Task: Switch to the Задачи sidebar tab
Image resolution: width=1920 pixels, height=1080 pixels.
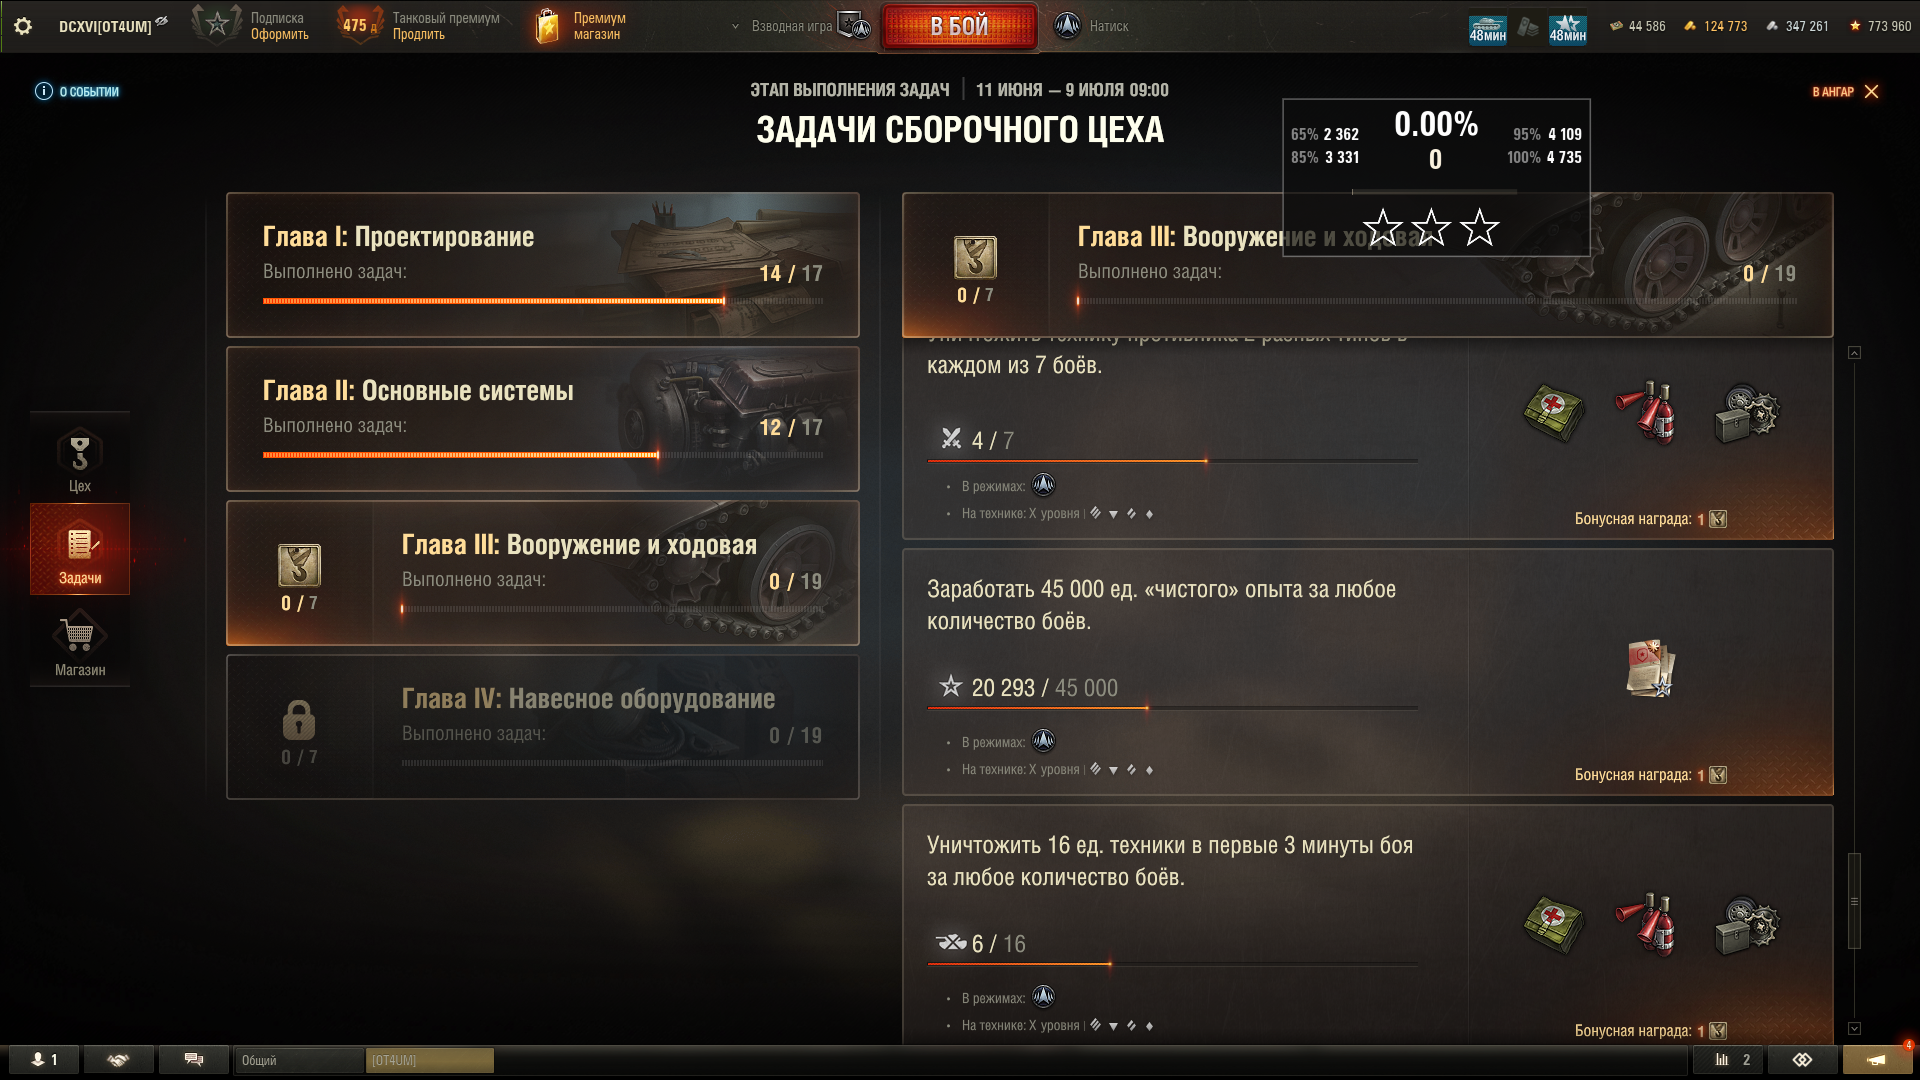Action: [x=80, y=550]
